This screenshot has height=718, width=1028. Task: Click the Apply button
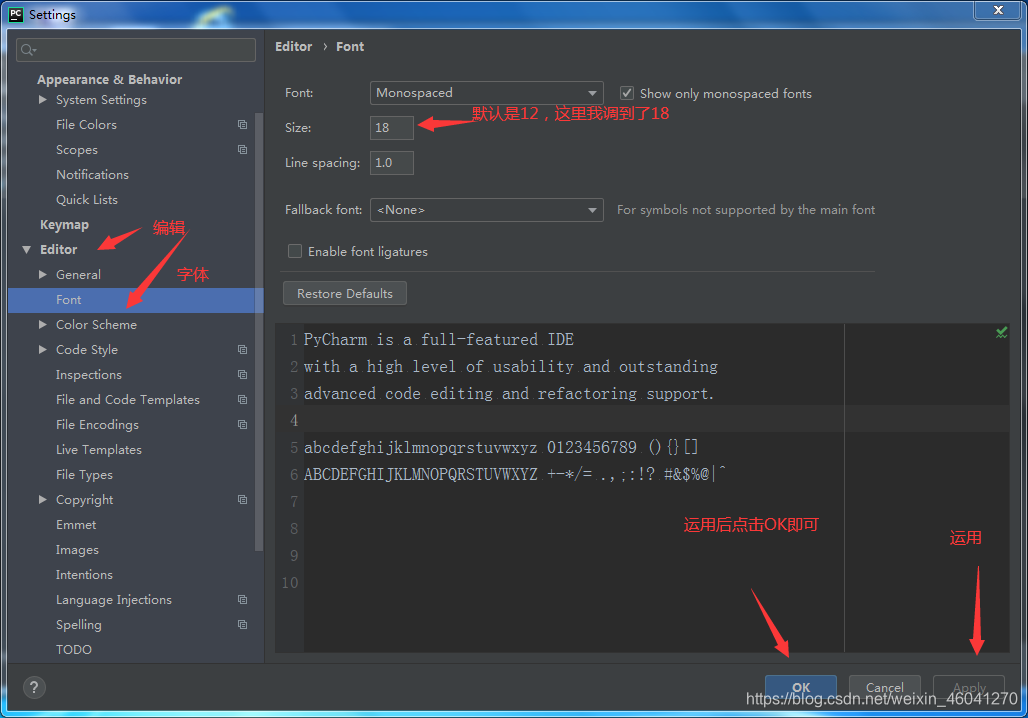[968, 687]
